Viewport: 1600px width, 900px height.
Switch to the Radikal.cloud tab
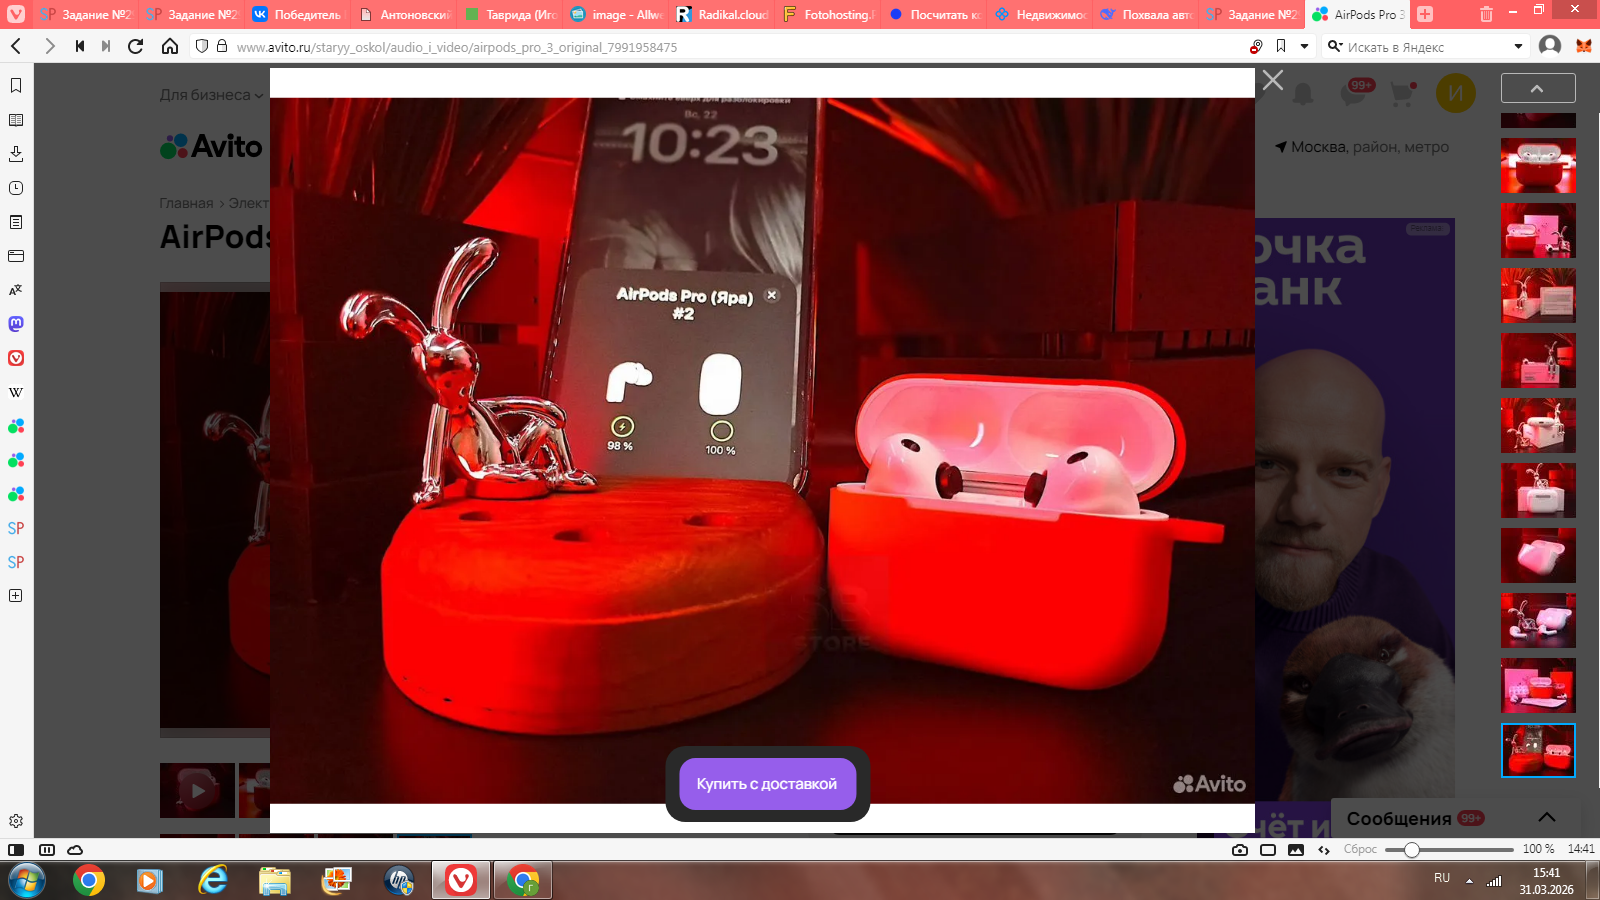pos(723,14)
